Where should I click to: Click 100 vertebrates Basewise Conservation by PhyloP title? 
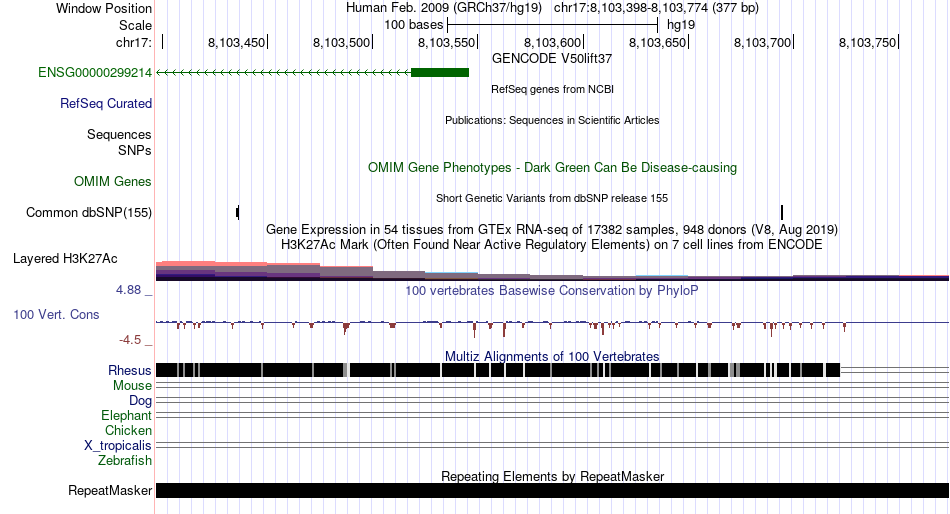pyautogui.click(x=552, y=291)
